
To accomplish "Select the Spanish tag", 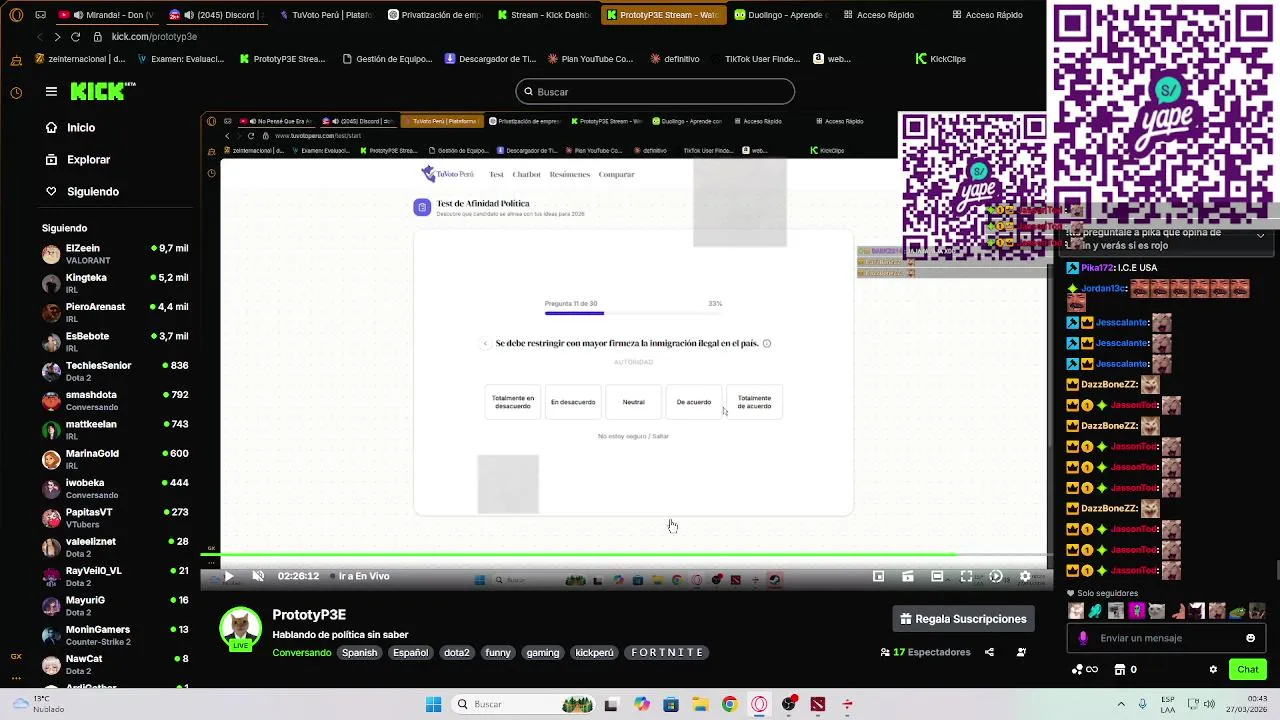I will (359, 652).
